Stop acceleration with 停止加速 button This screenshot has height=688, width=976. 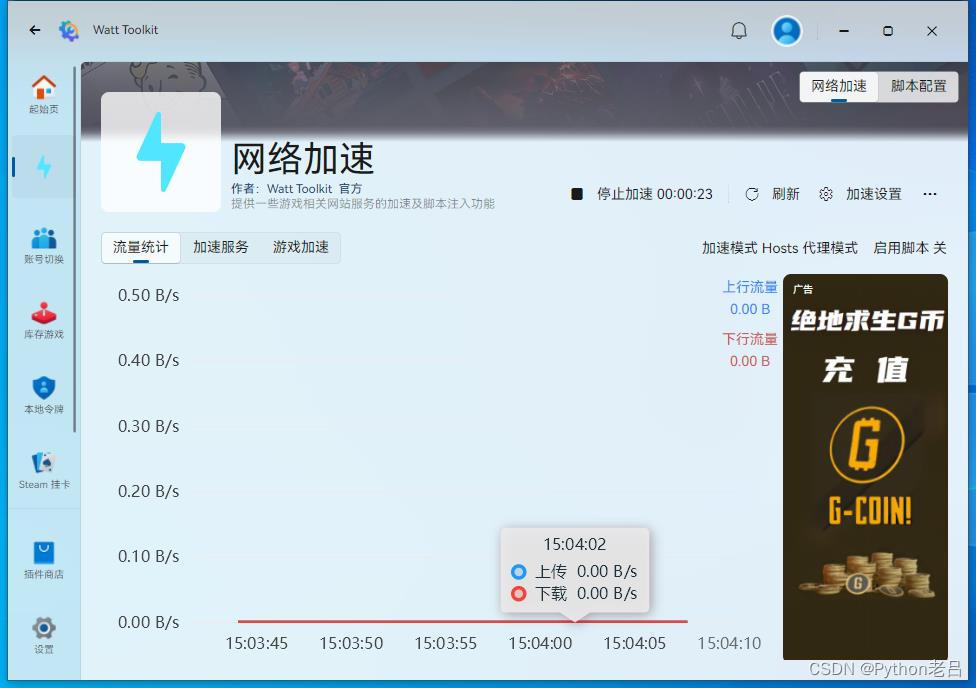642,194
